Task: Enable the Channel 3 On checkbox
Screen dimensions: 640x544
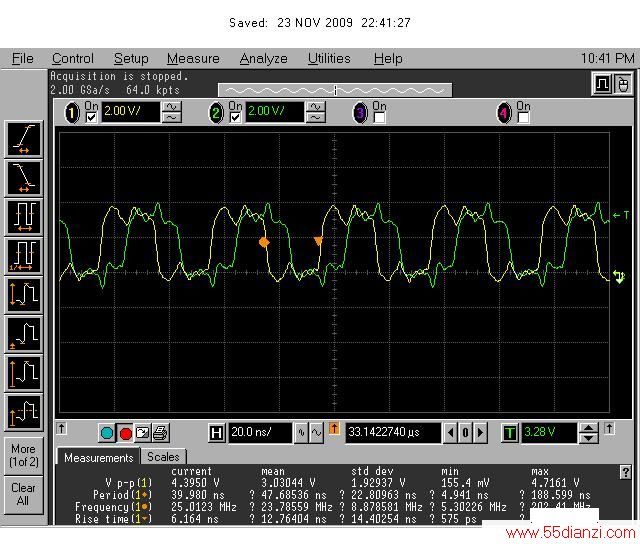Action: 379,118
